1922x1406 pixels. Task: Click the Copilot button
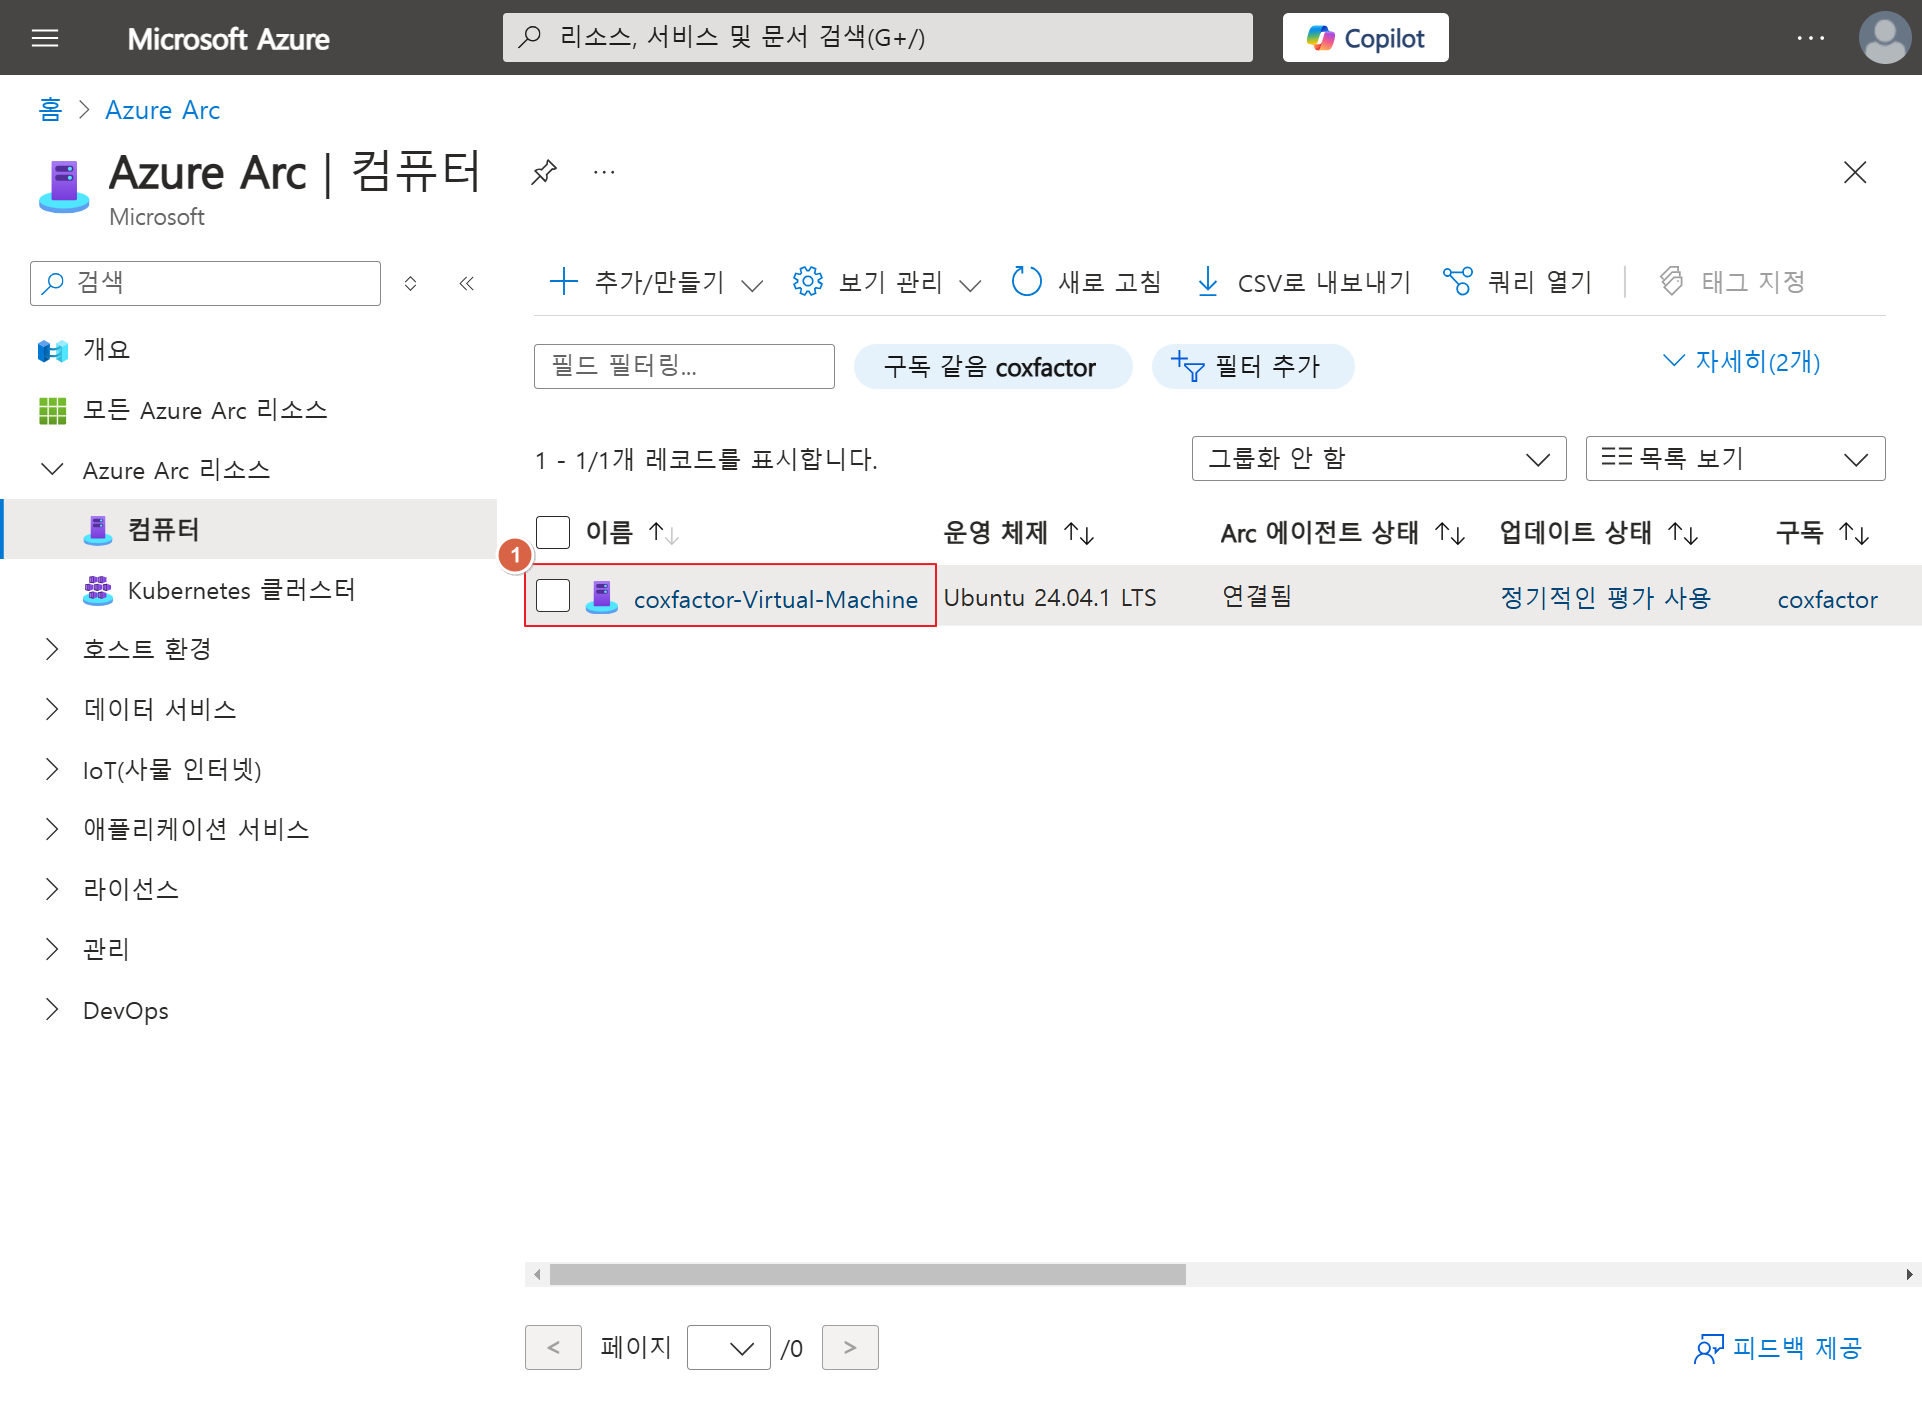[x=1365, y=38]
